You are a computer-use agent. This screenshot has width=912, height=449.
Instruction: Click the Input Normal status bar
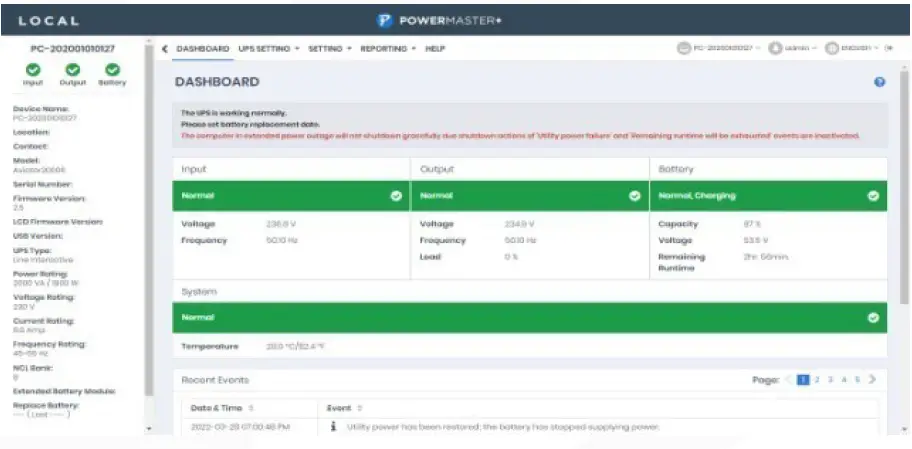coord(291,196)
